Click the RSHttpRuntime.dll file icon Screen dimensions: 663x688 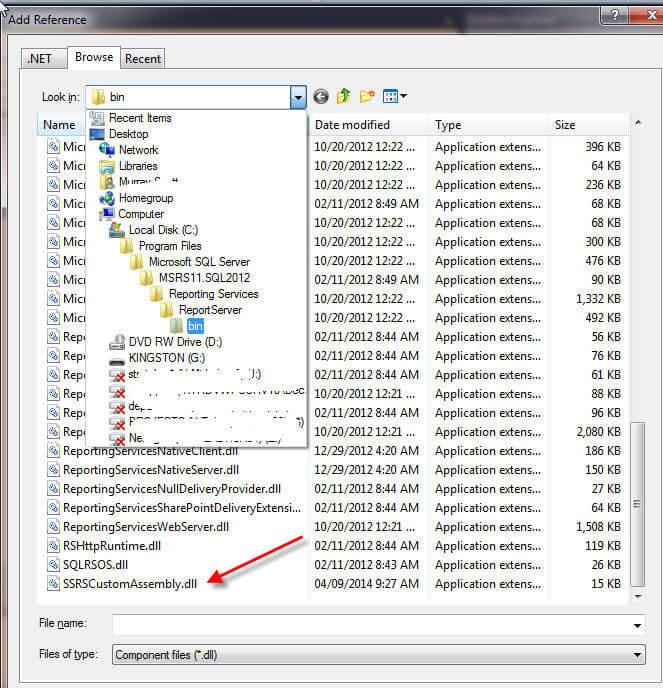click(53, 546)
